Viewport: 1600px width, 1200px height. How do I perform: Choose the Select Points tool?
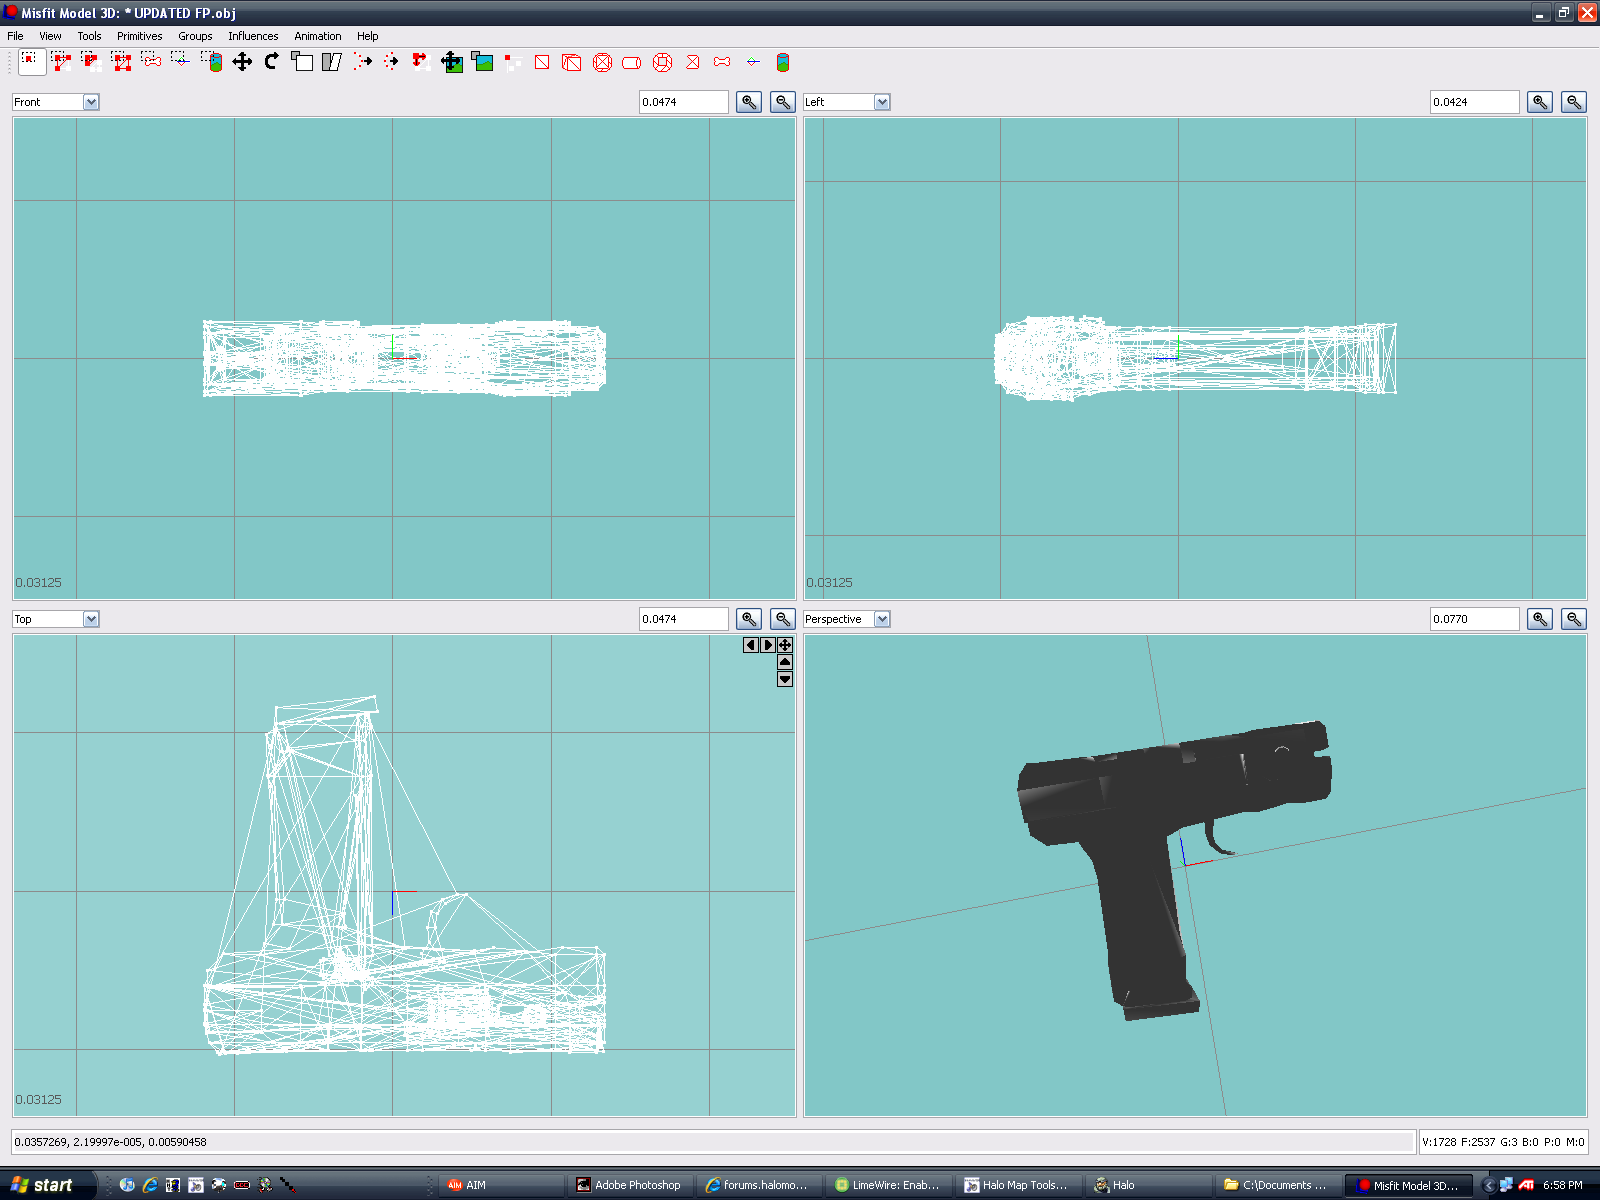click(181, 62)
